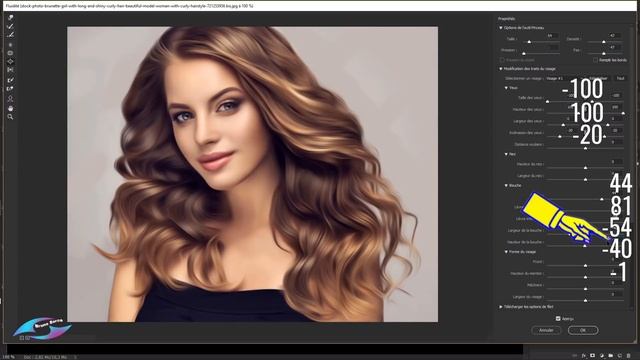Collapse the Bouche section

click(x=506, y=185)
